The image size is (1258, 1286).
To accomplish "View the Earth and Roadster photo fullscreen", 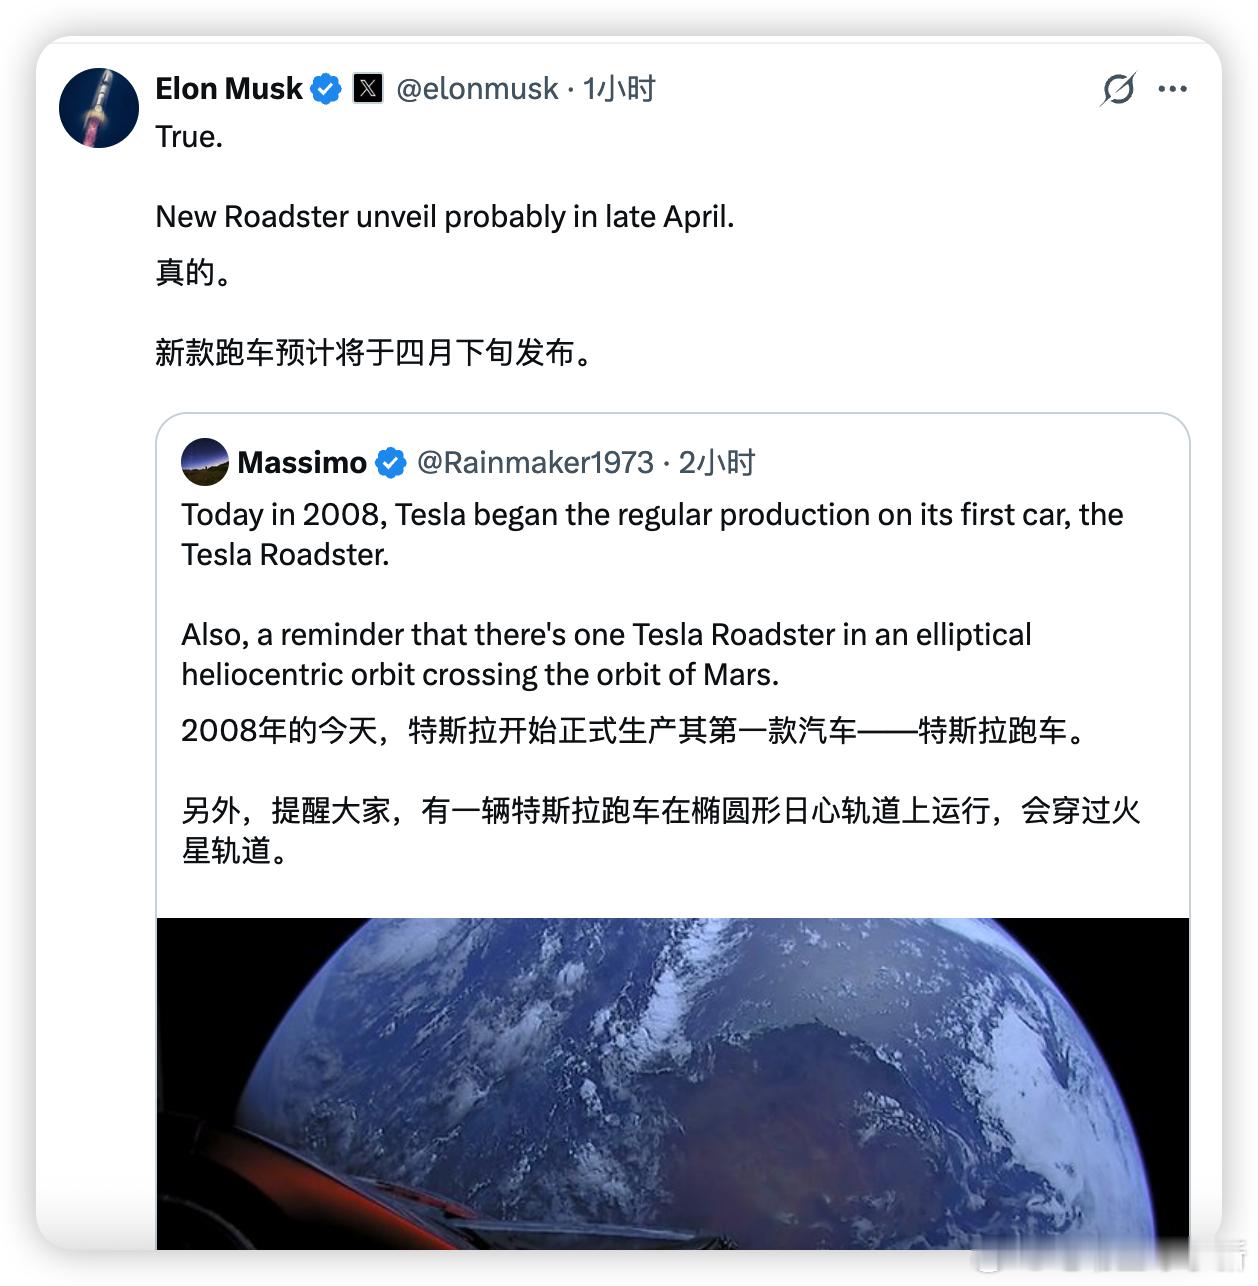I will (x=672, y=1100).
